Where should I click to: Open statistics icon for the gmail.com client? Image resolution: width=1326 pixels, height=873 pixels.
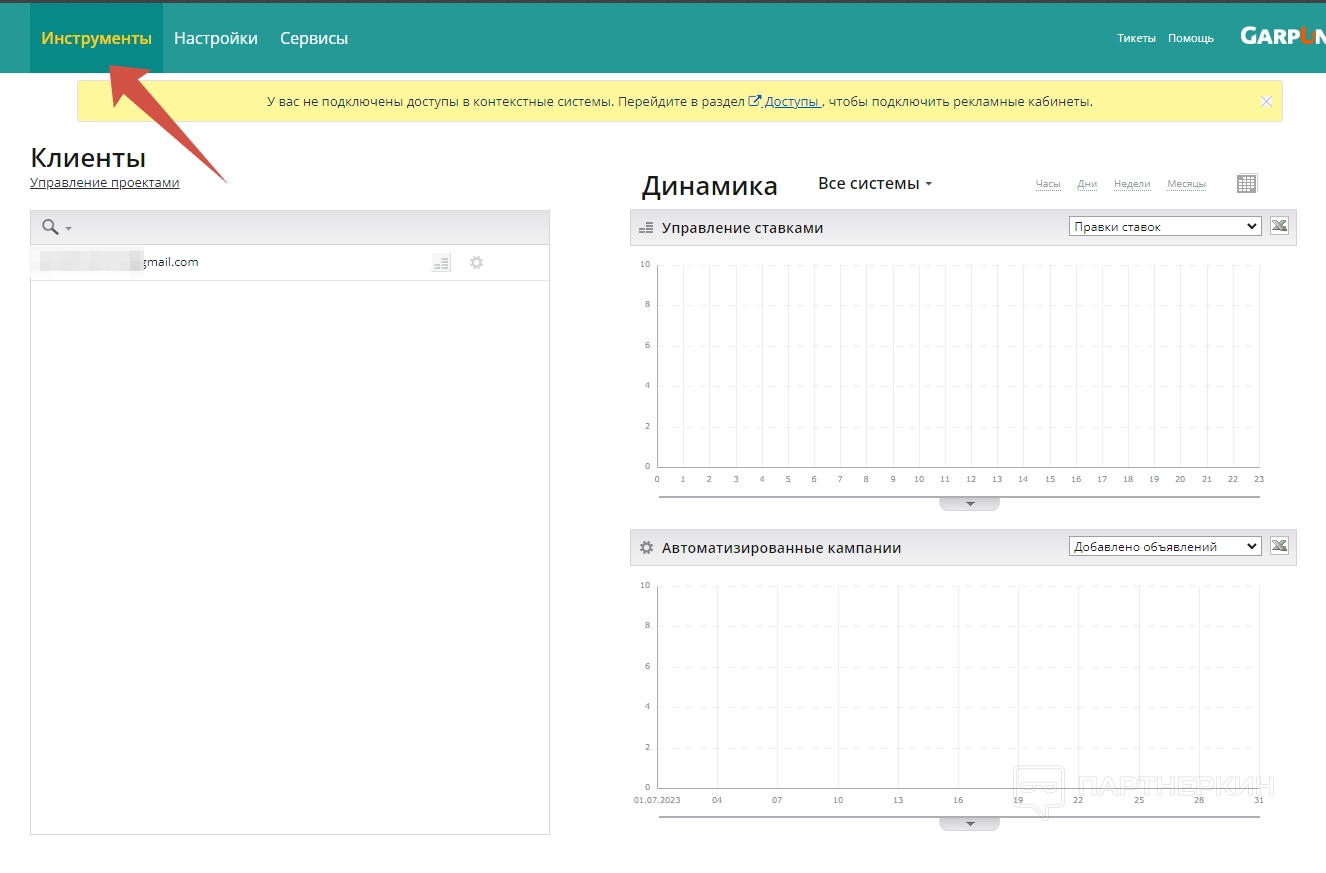pos(441,263)
